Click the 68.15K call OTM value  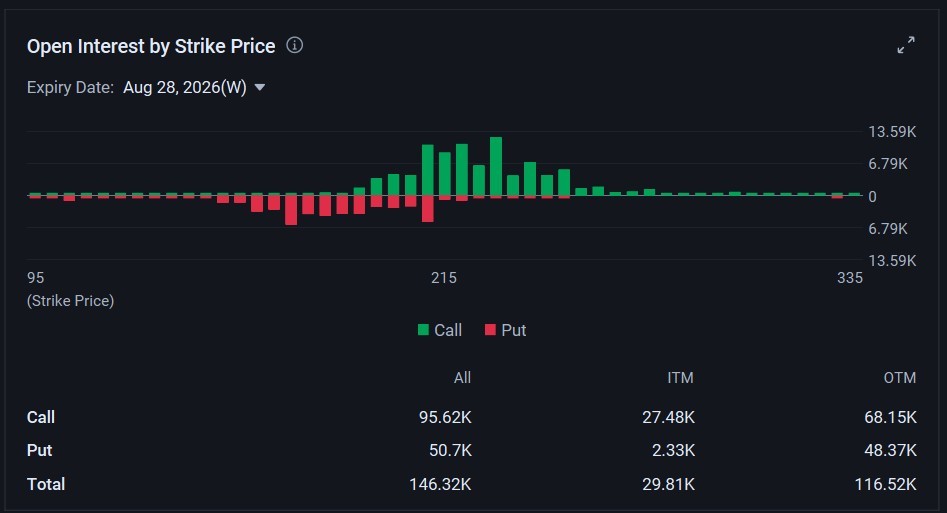890,417
